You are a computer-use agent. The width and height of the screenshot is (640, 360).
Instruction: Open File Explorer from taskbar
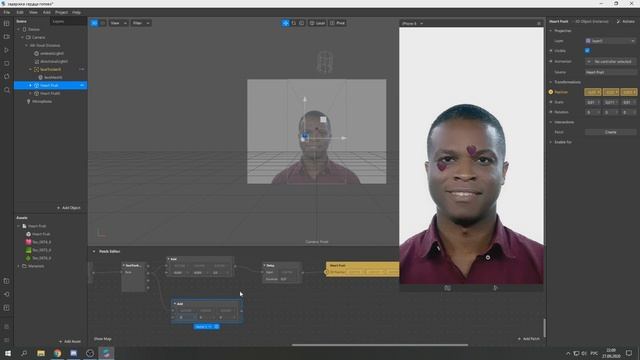tap(41, 353)
